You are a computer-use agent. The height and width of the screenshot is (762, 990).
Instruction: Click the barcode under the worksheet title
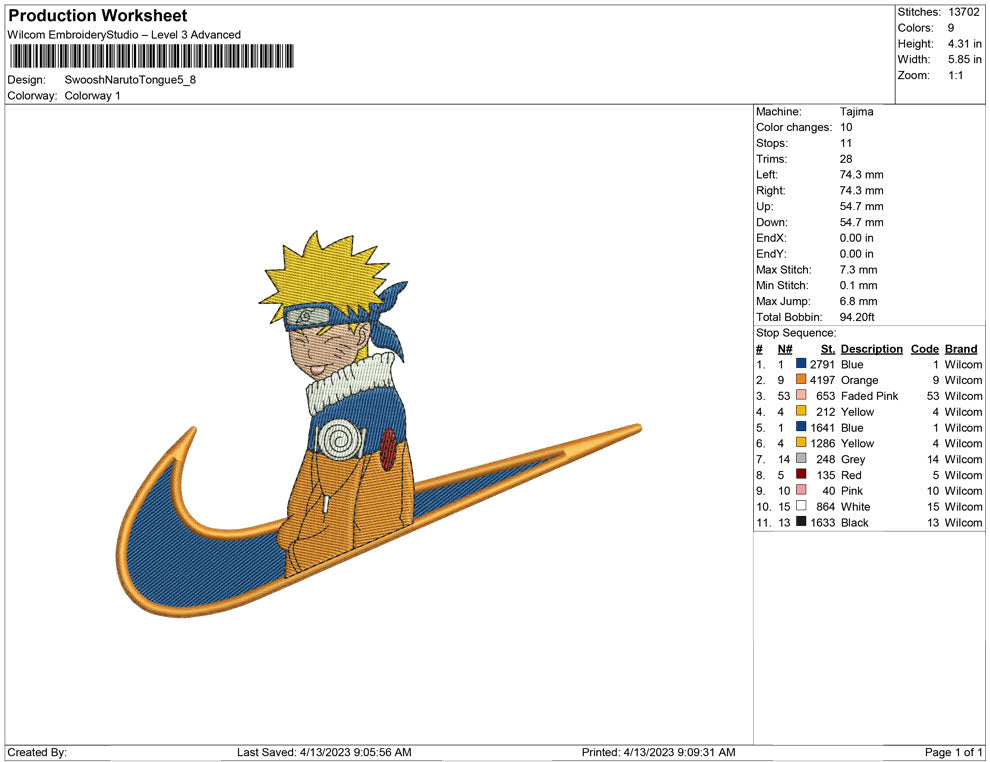pyautogui.click(x=152, y=56)
